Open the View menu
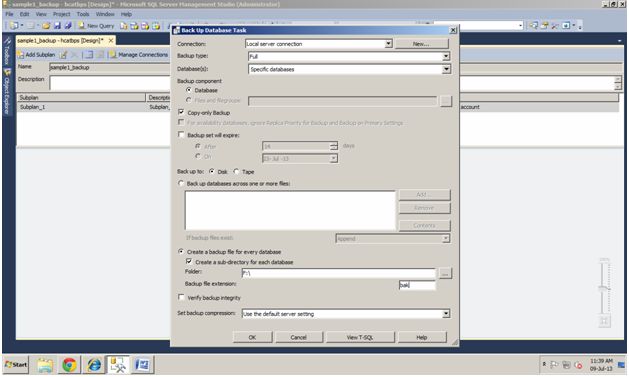The height and width of the screenshot is (377, 629). [x=41, y=14]
